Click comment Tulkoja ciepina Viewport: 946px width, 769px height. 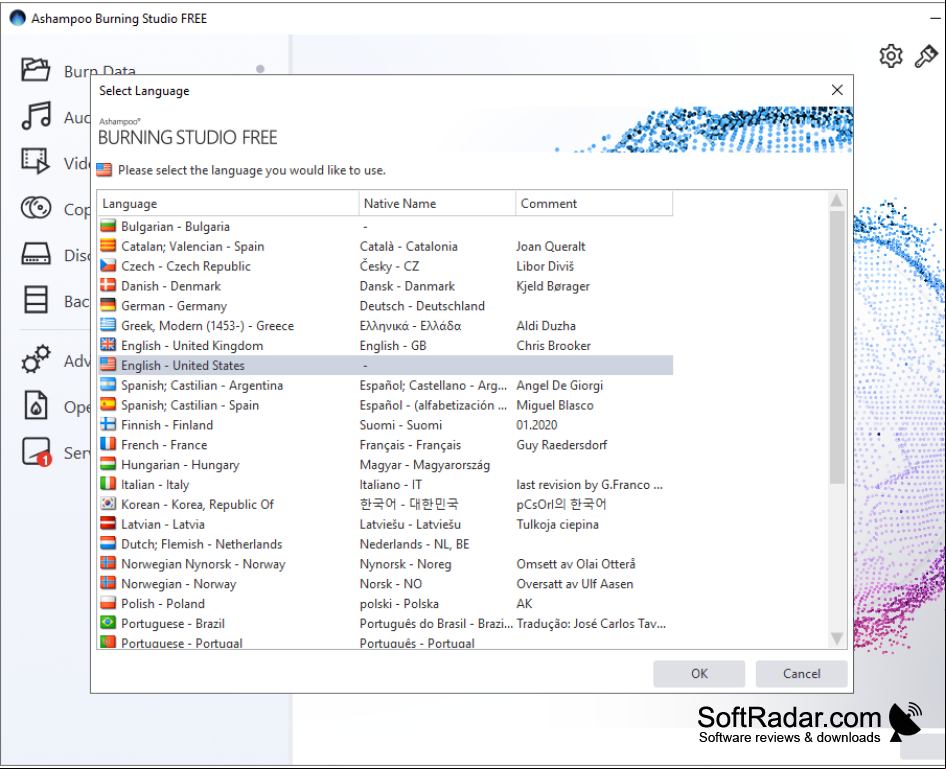557,524
